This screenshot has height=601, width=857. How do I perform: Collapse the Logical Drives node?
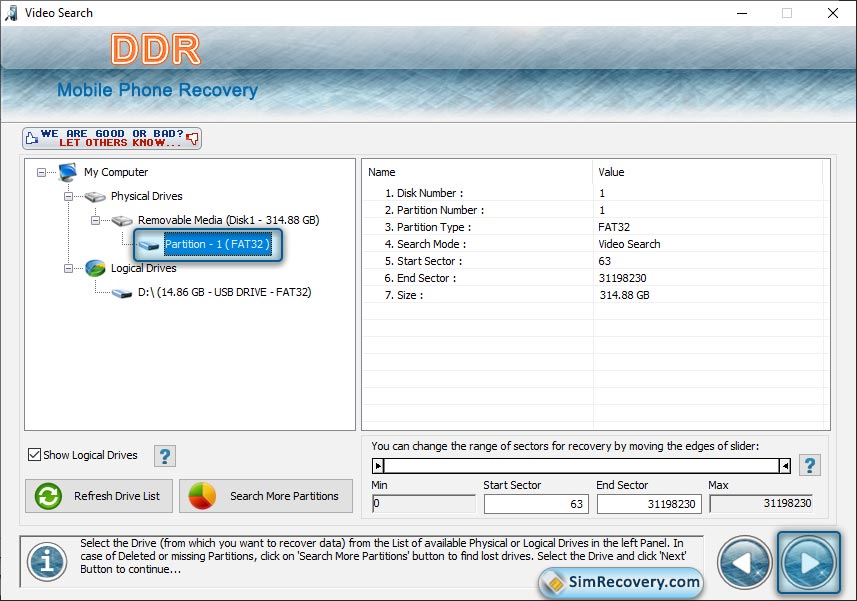coord(69,268)
